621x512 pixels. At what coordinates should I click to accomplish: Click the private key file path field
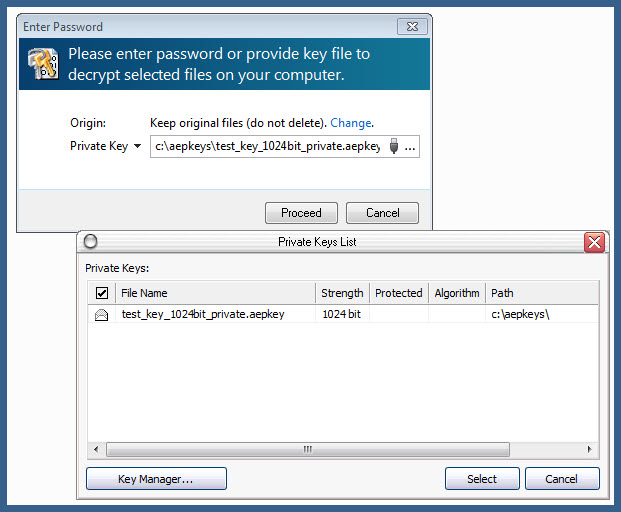(x=267, y=147)
